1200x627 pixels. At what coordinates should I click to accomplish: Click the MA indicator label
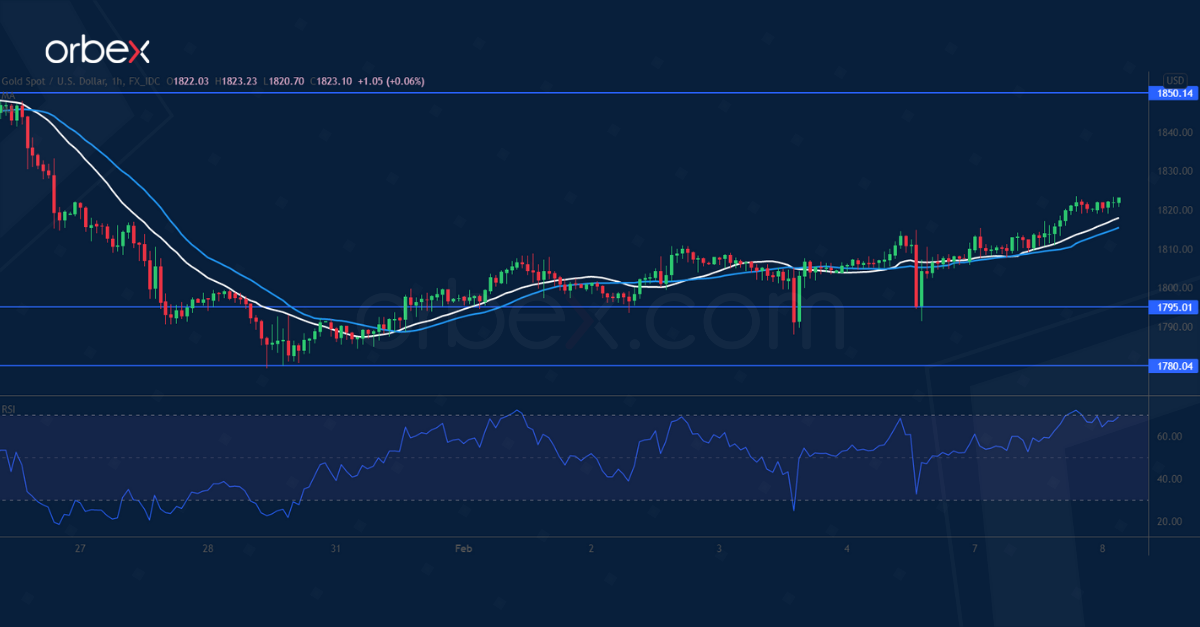point(8,96)
